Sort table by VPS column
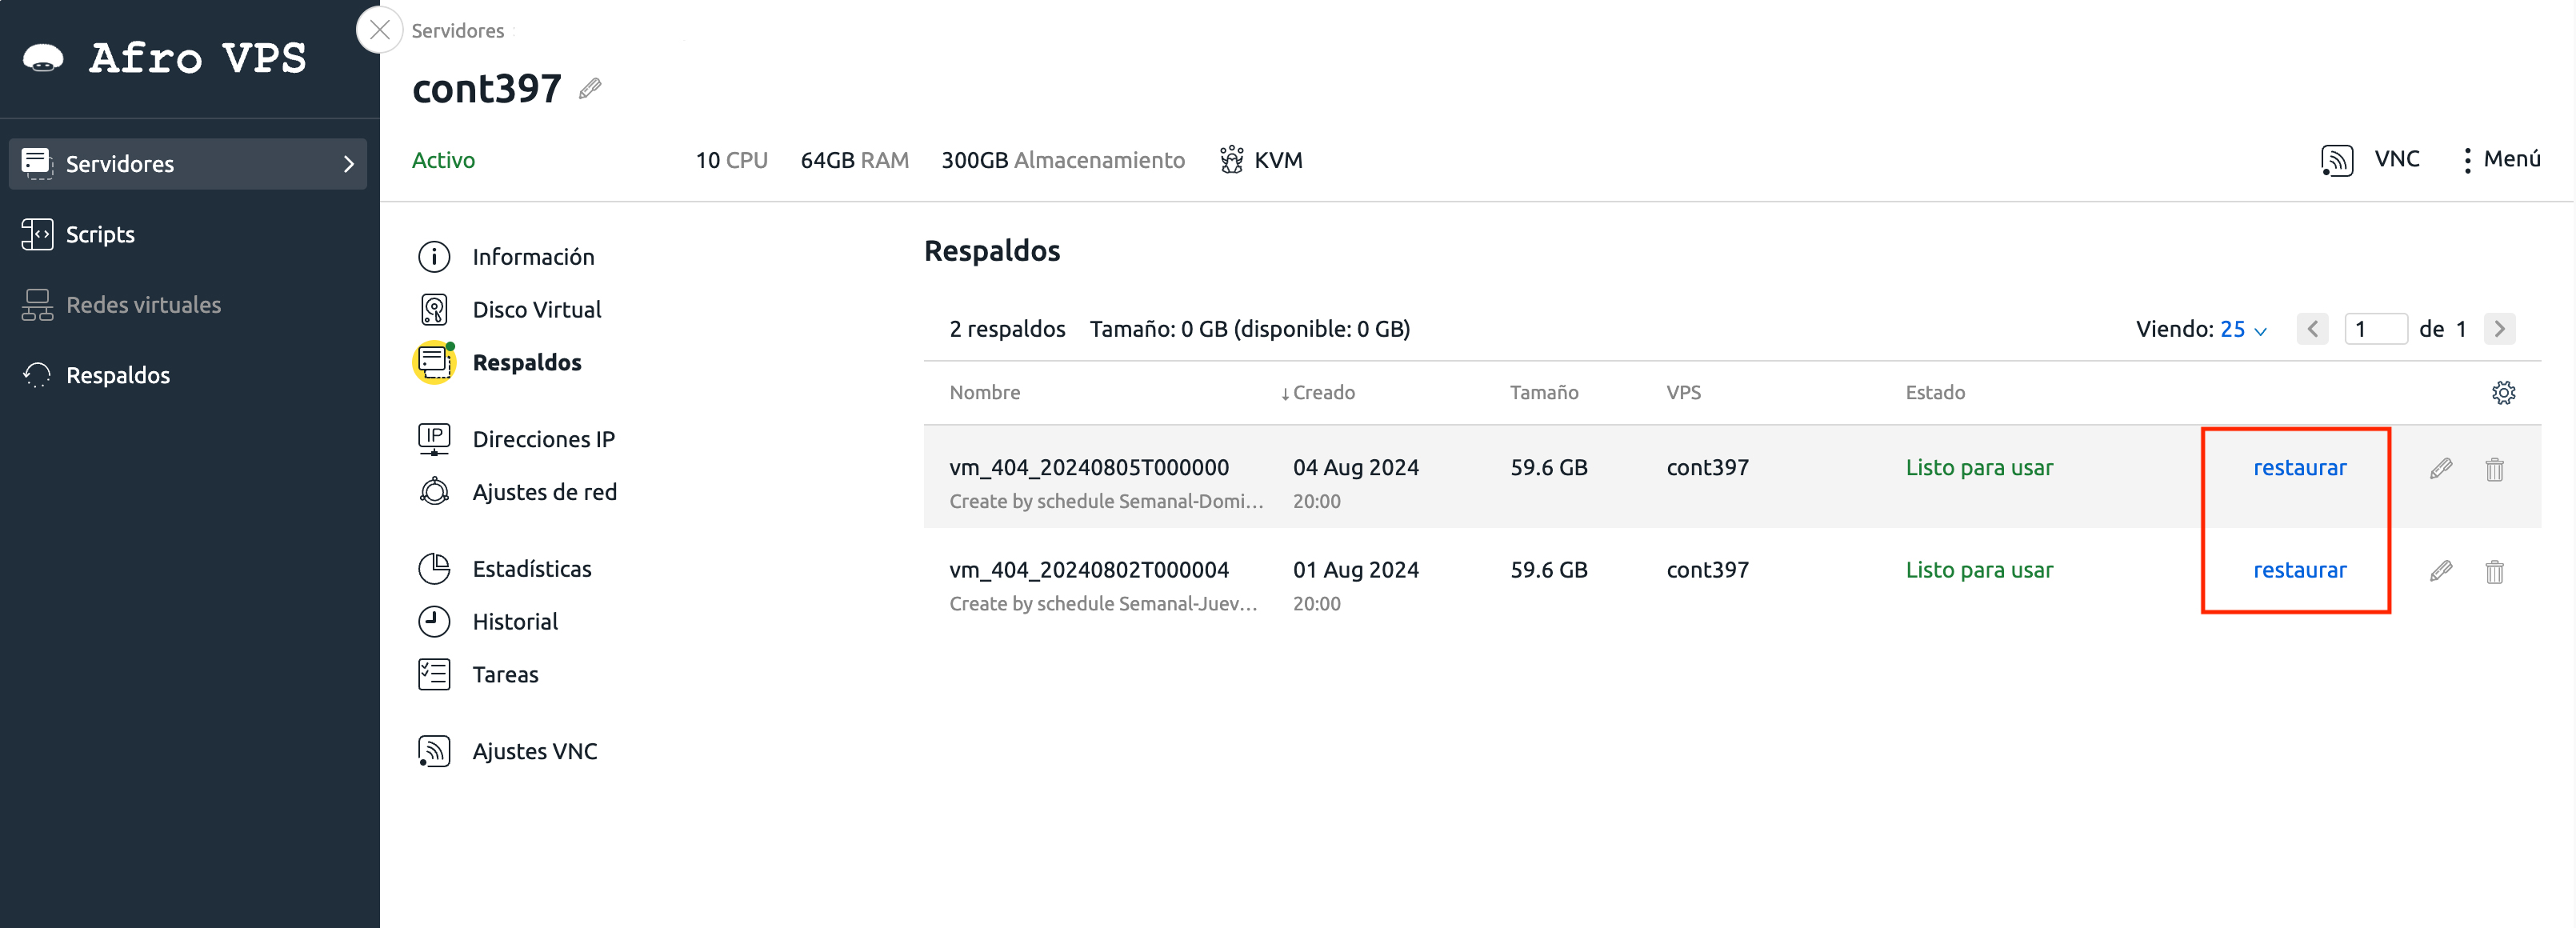 coord(1684,393)
